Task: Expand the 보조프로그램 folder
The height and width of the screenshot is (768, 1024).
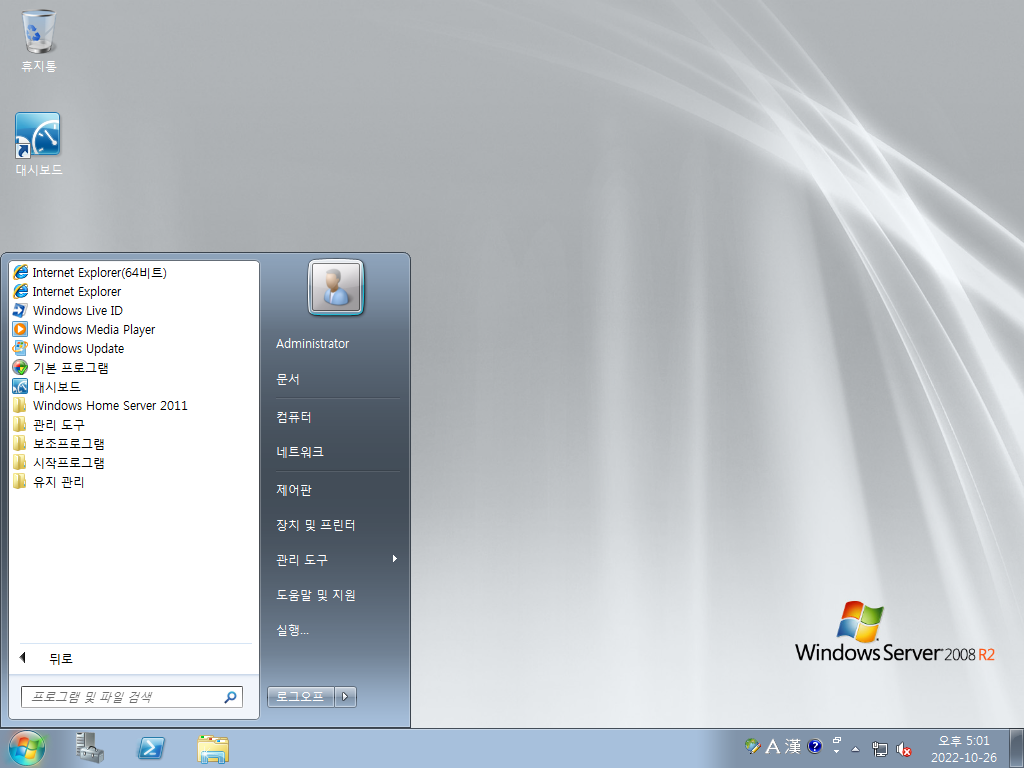Action: tap(134, 443)
